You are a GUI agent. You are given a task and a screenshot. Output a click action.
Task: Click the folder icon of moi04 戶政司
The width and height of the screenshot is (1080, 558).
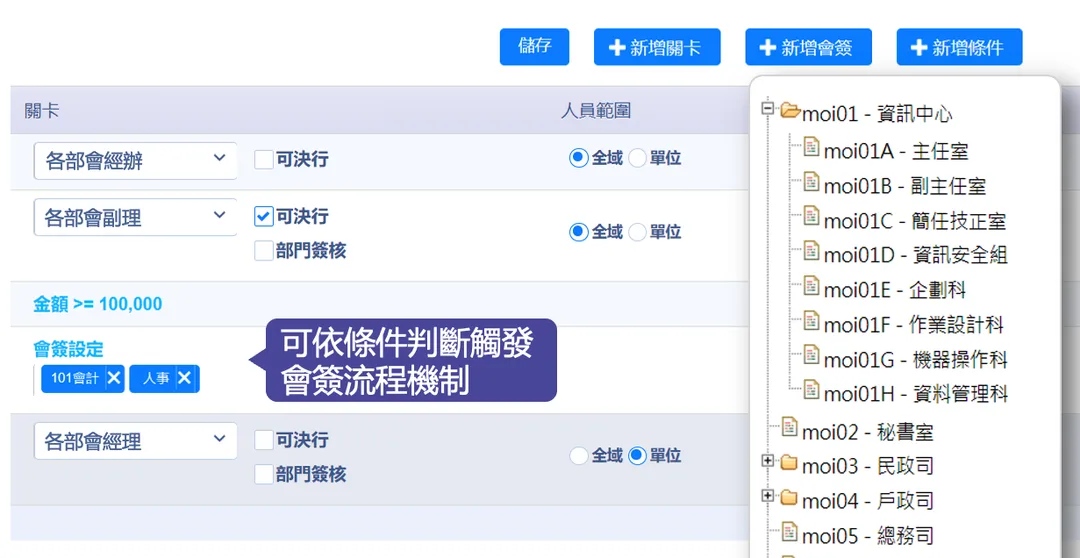click(x=789, y=496)
